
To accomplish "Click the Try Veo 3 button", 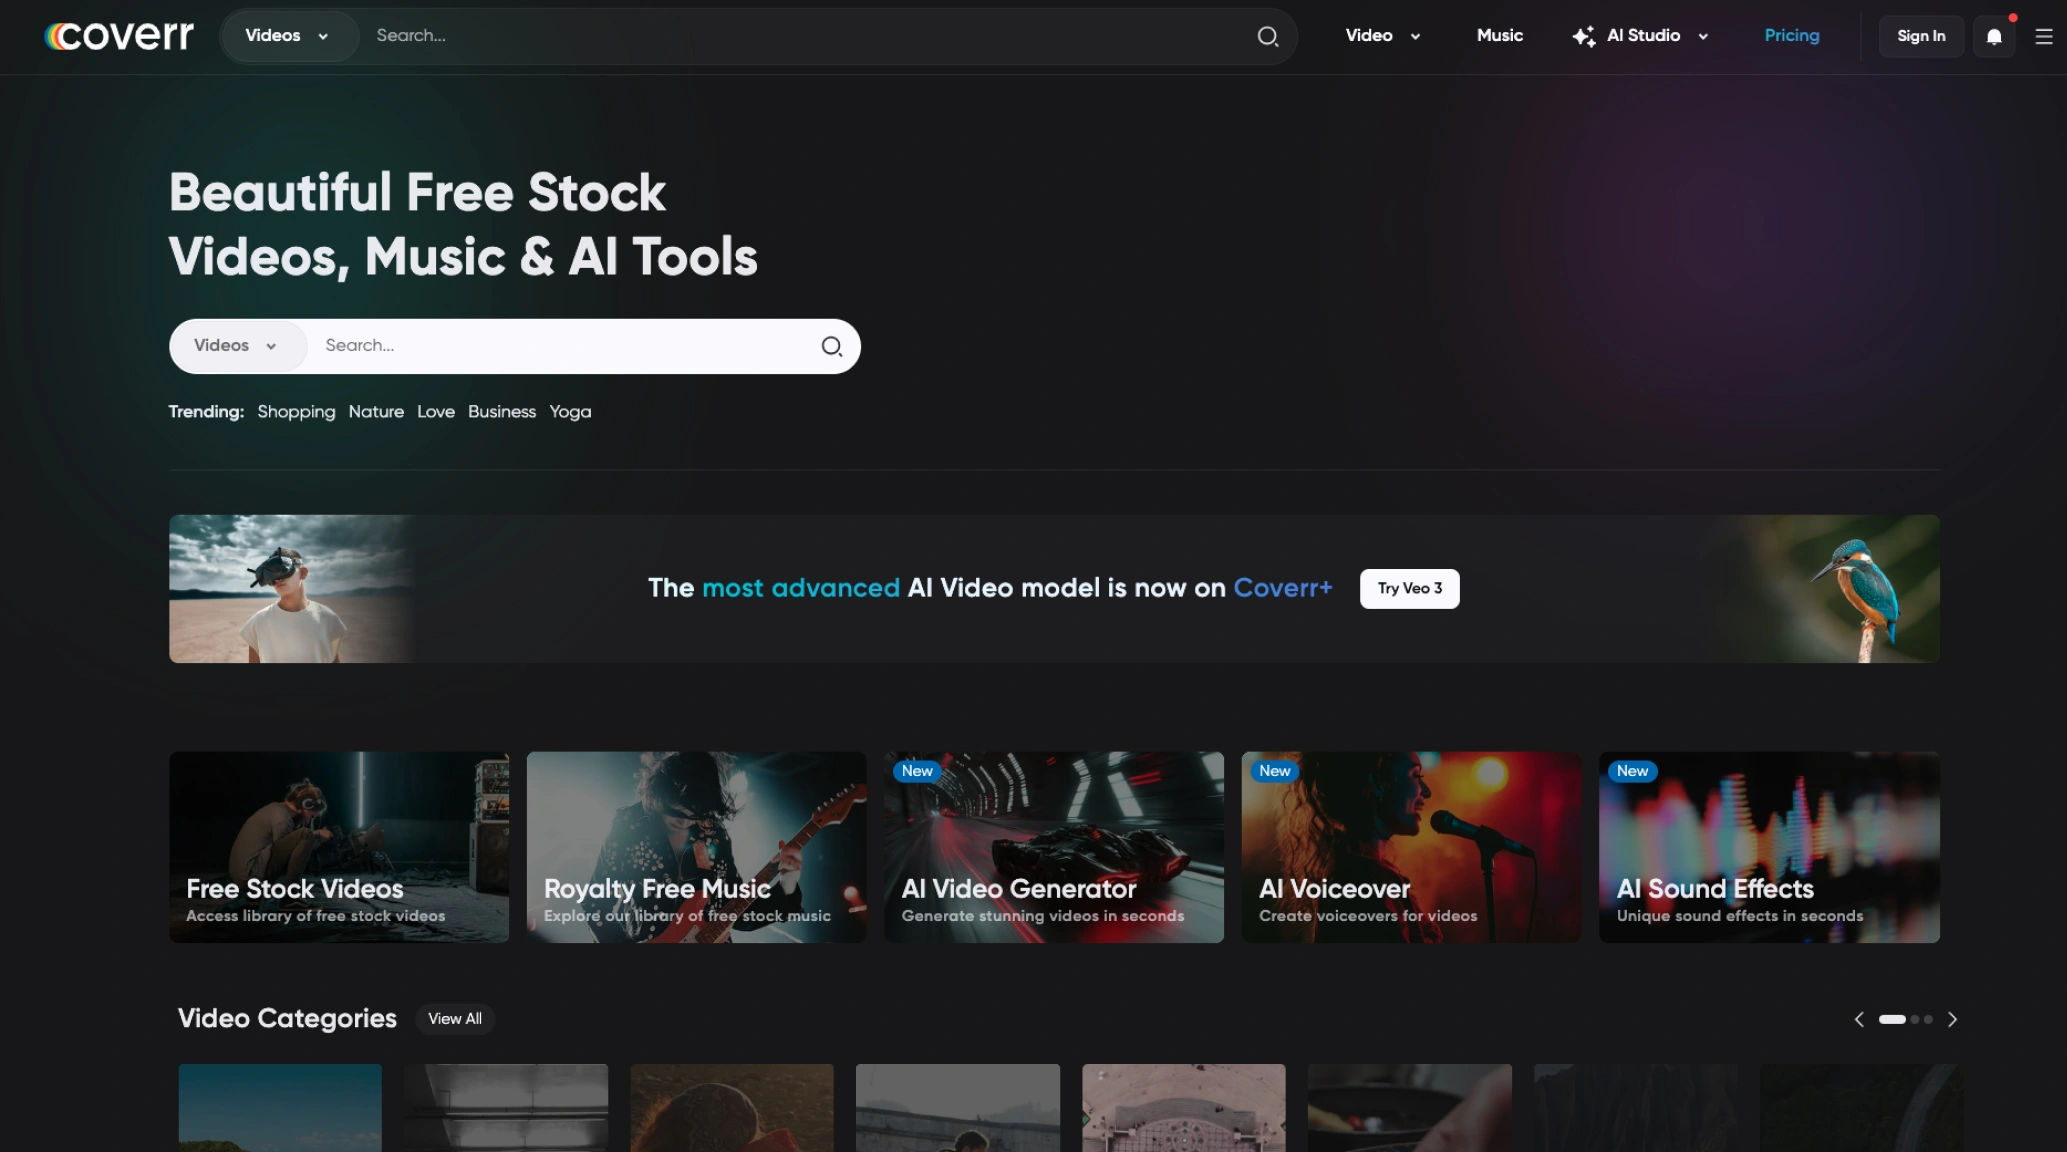I will pos(1409,589).
